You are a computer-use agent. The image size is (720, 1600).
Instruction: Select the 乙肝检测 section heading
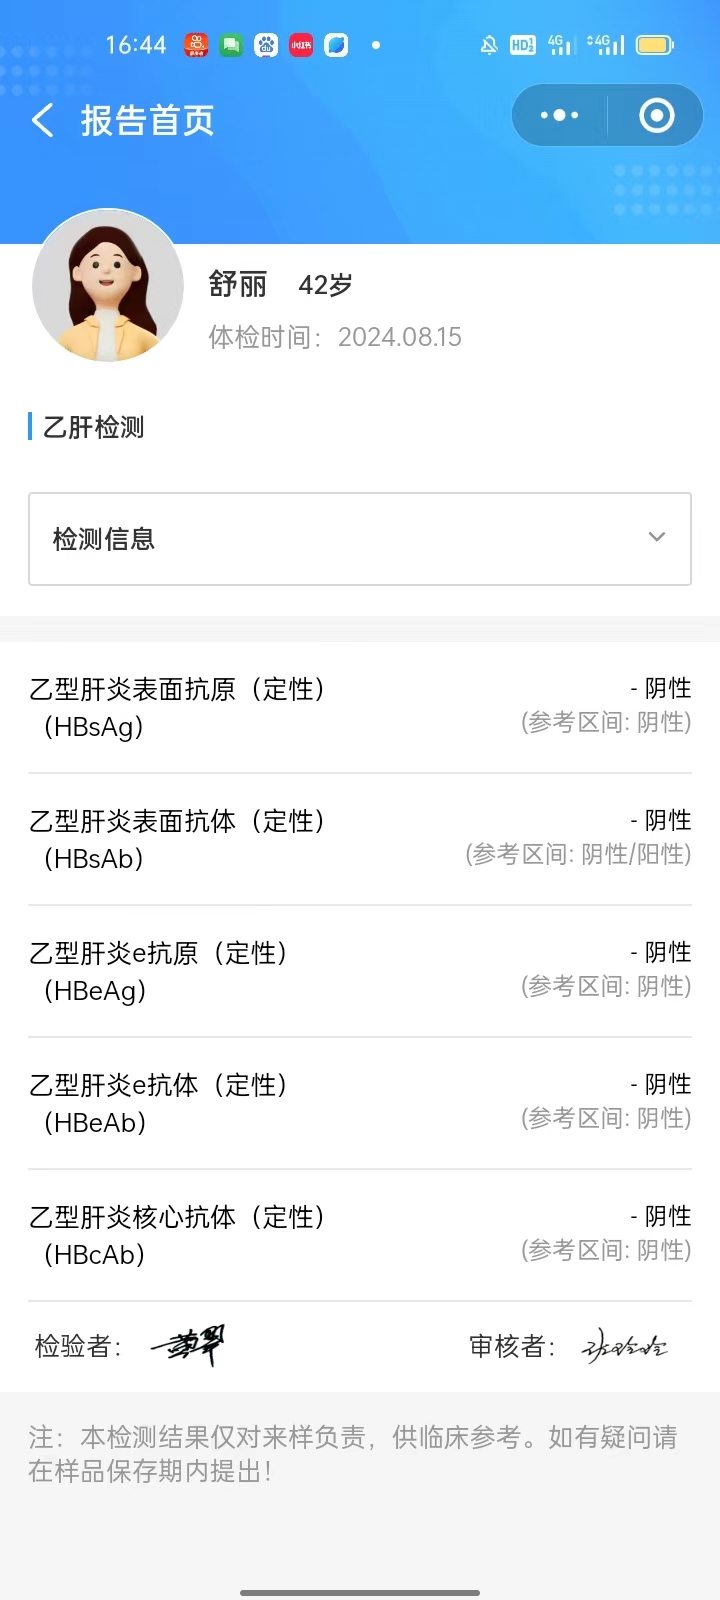(94, 427)
